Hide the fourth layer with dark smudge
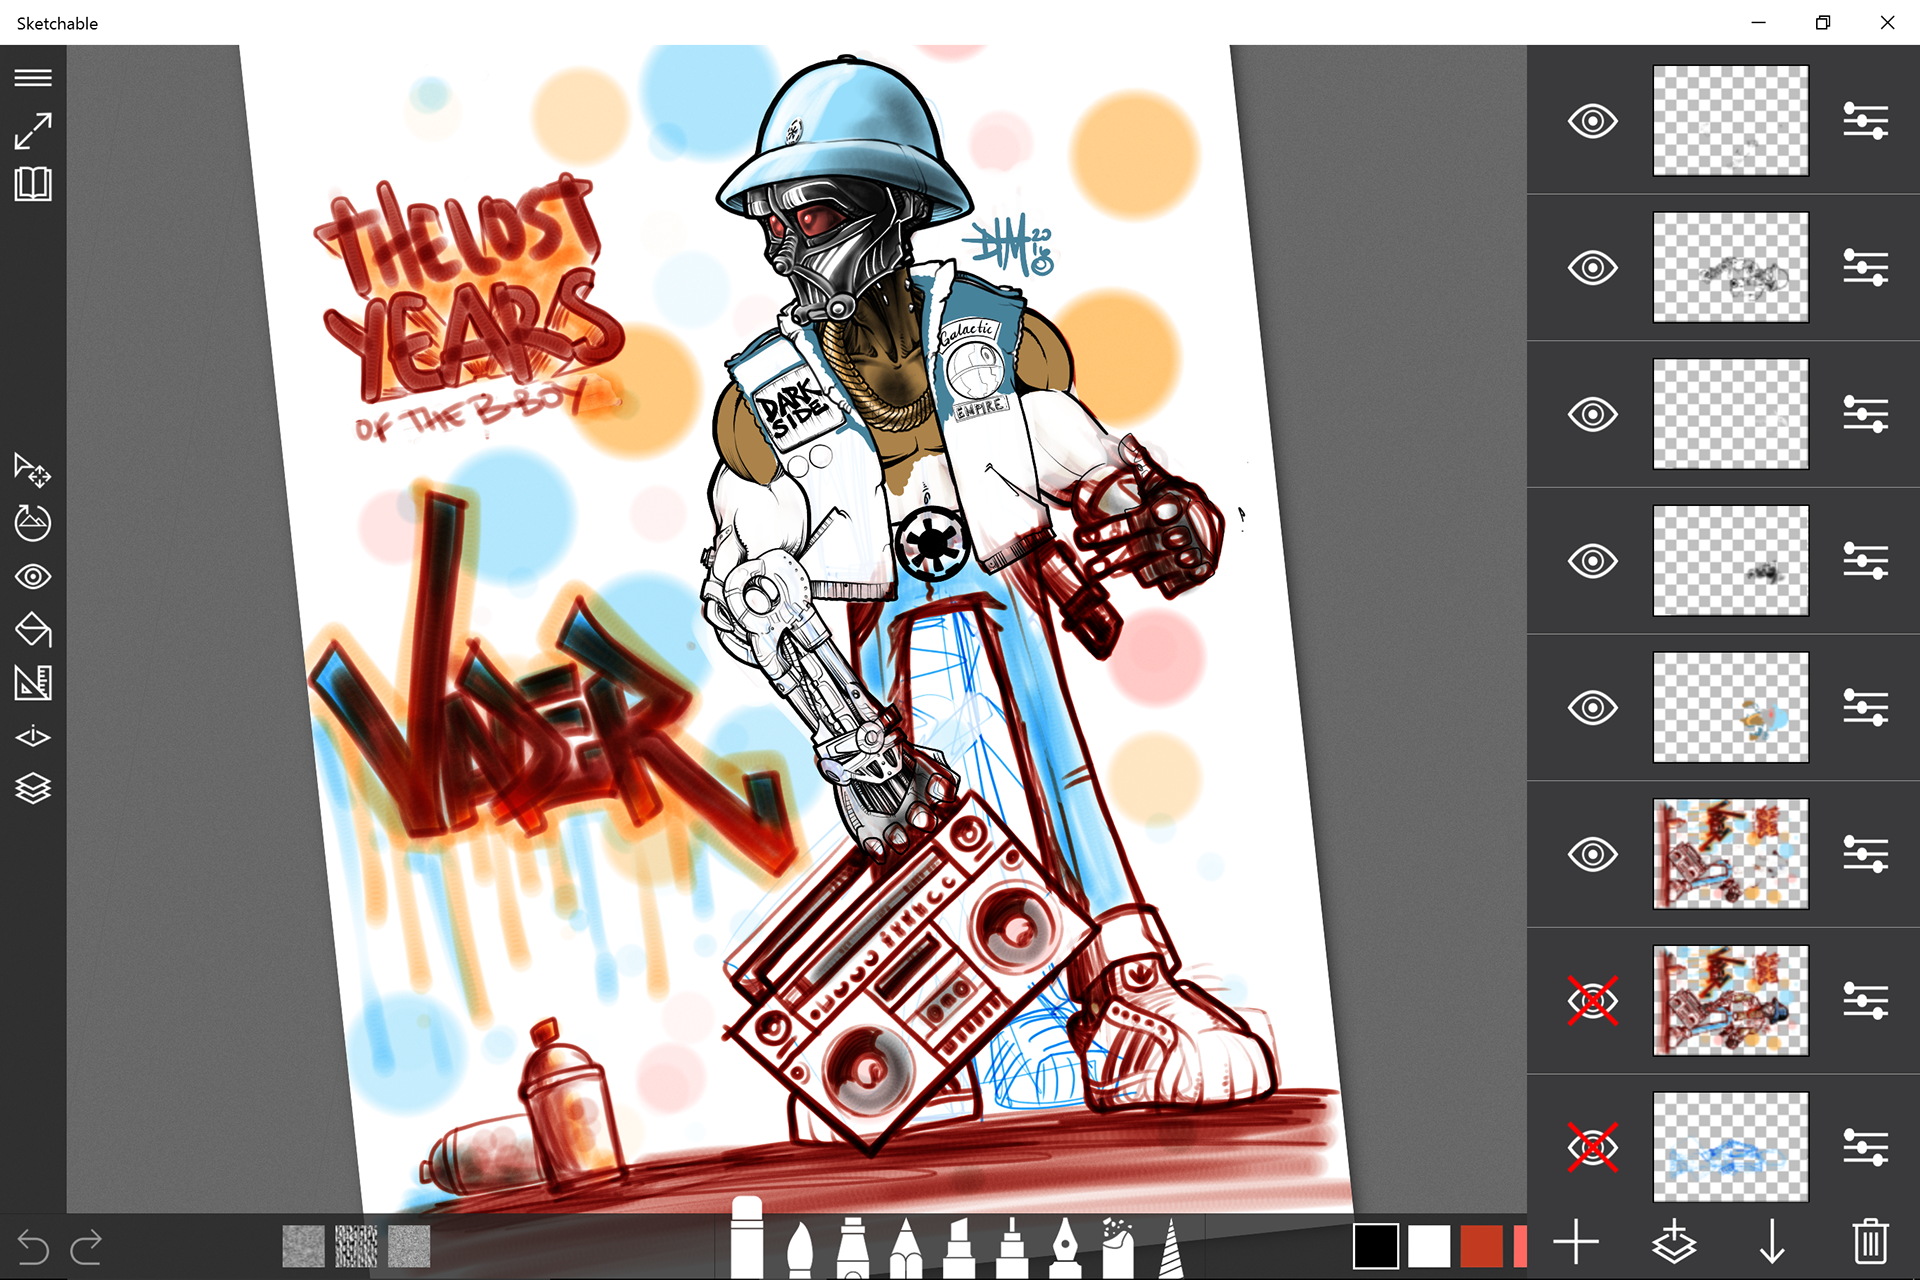Viewport: 1920px width, 1280px height. coord(1593,561)
